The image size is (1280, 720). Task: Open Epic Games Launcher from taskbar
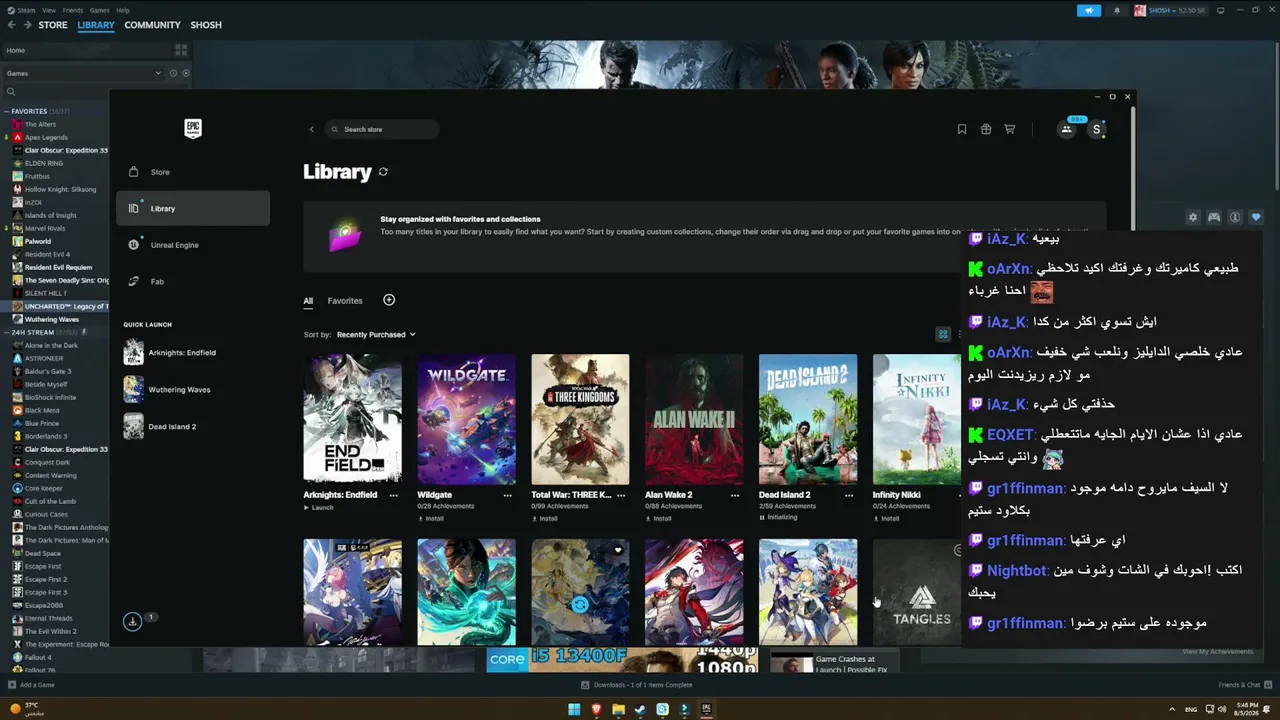coord(706,709)
